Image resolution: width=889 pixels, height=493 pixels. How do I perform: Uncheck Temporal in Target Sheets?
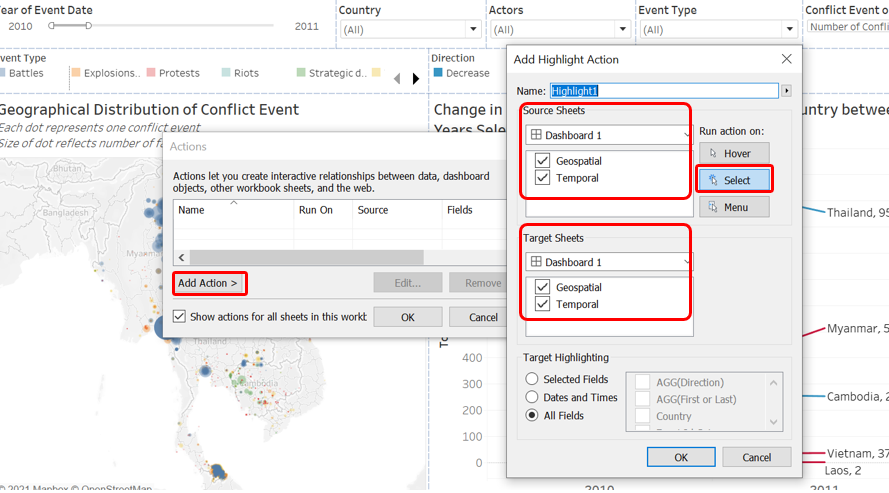[542, 304]
